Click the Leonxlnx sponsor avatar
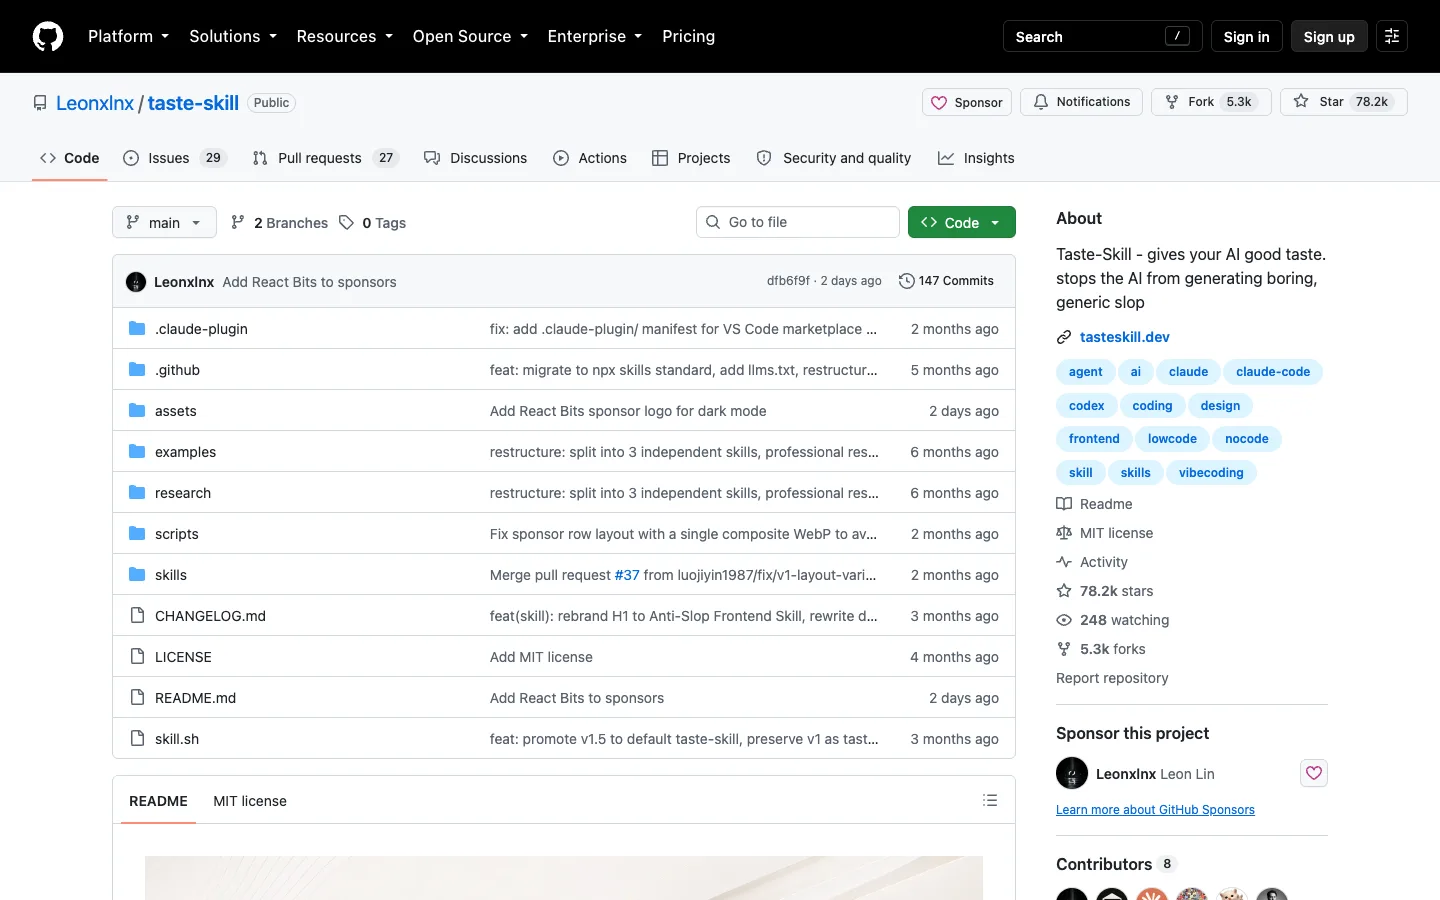Screen dimensions: 1440x900 tap(1072, 773)
